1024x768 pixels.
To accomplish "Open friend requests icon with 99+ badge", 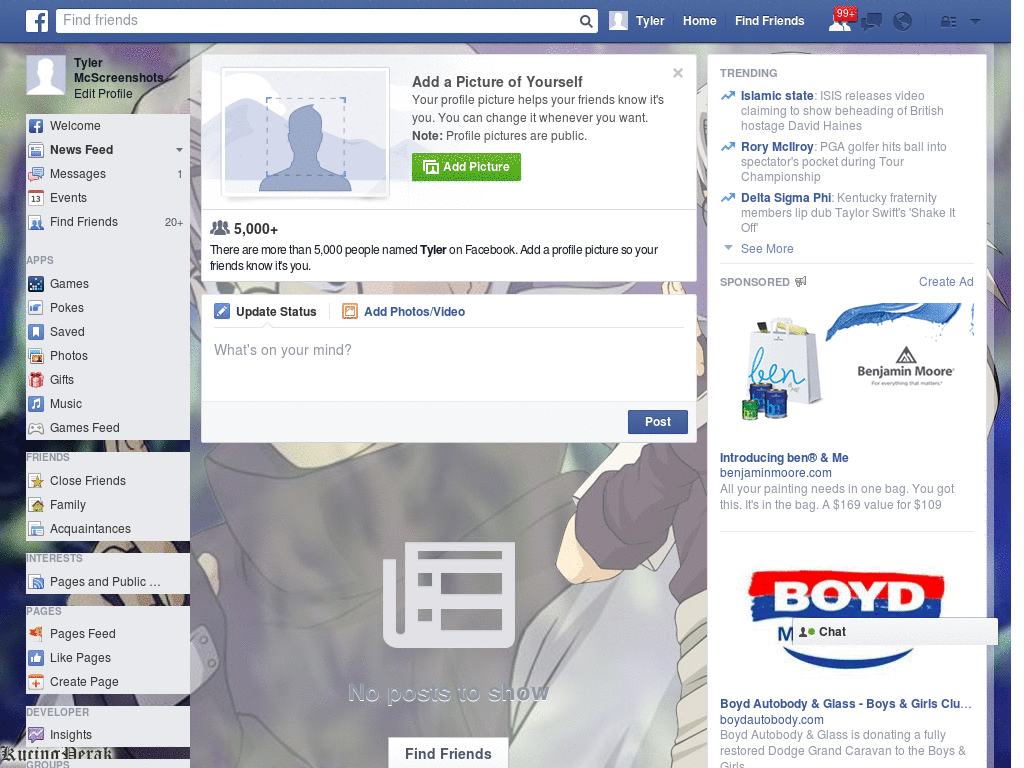I will point(840,20).
